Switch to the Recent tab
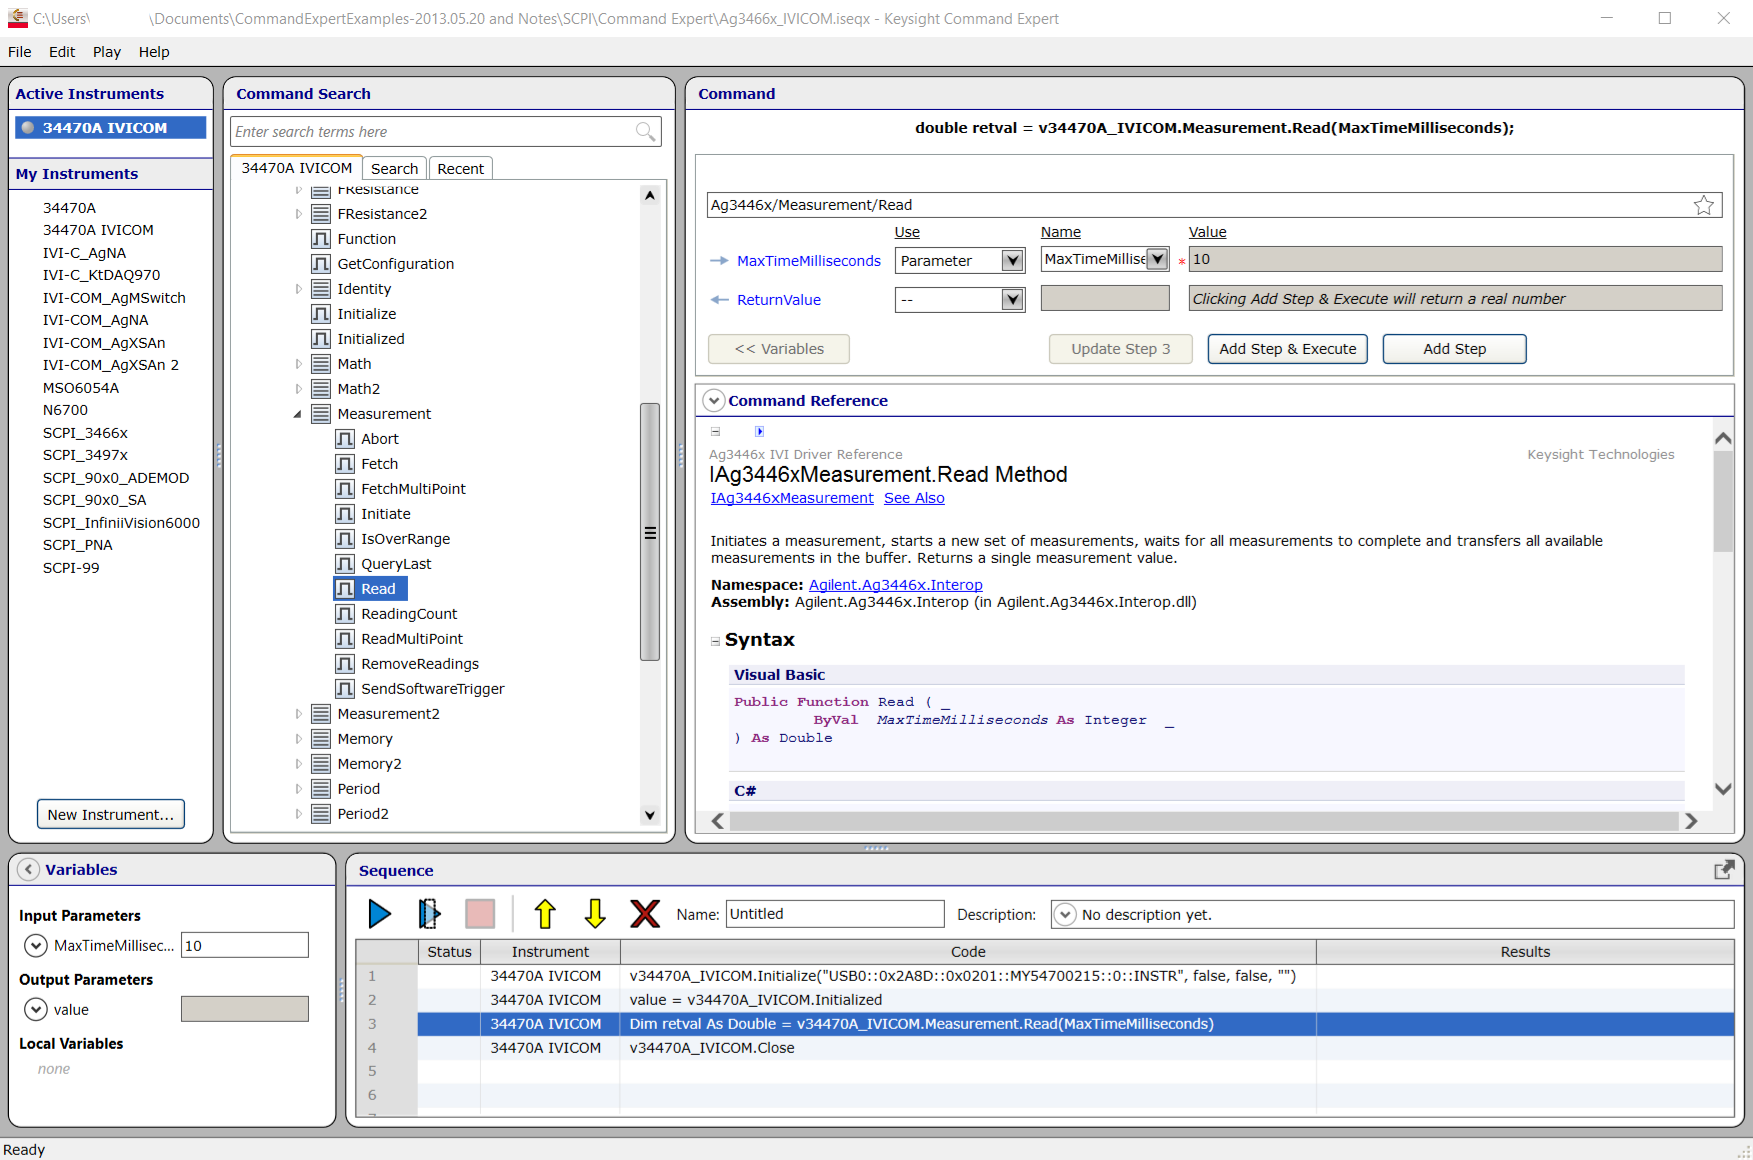The height and width of the screenshot is (1160, 1753). pyautogui.click(x=460, y=169)
